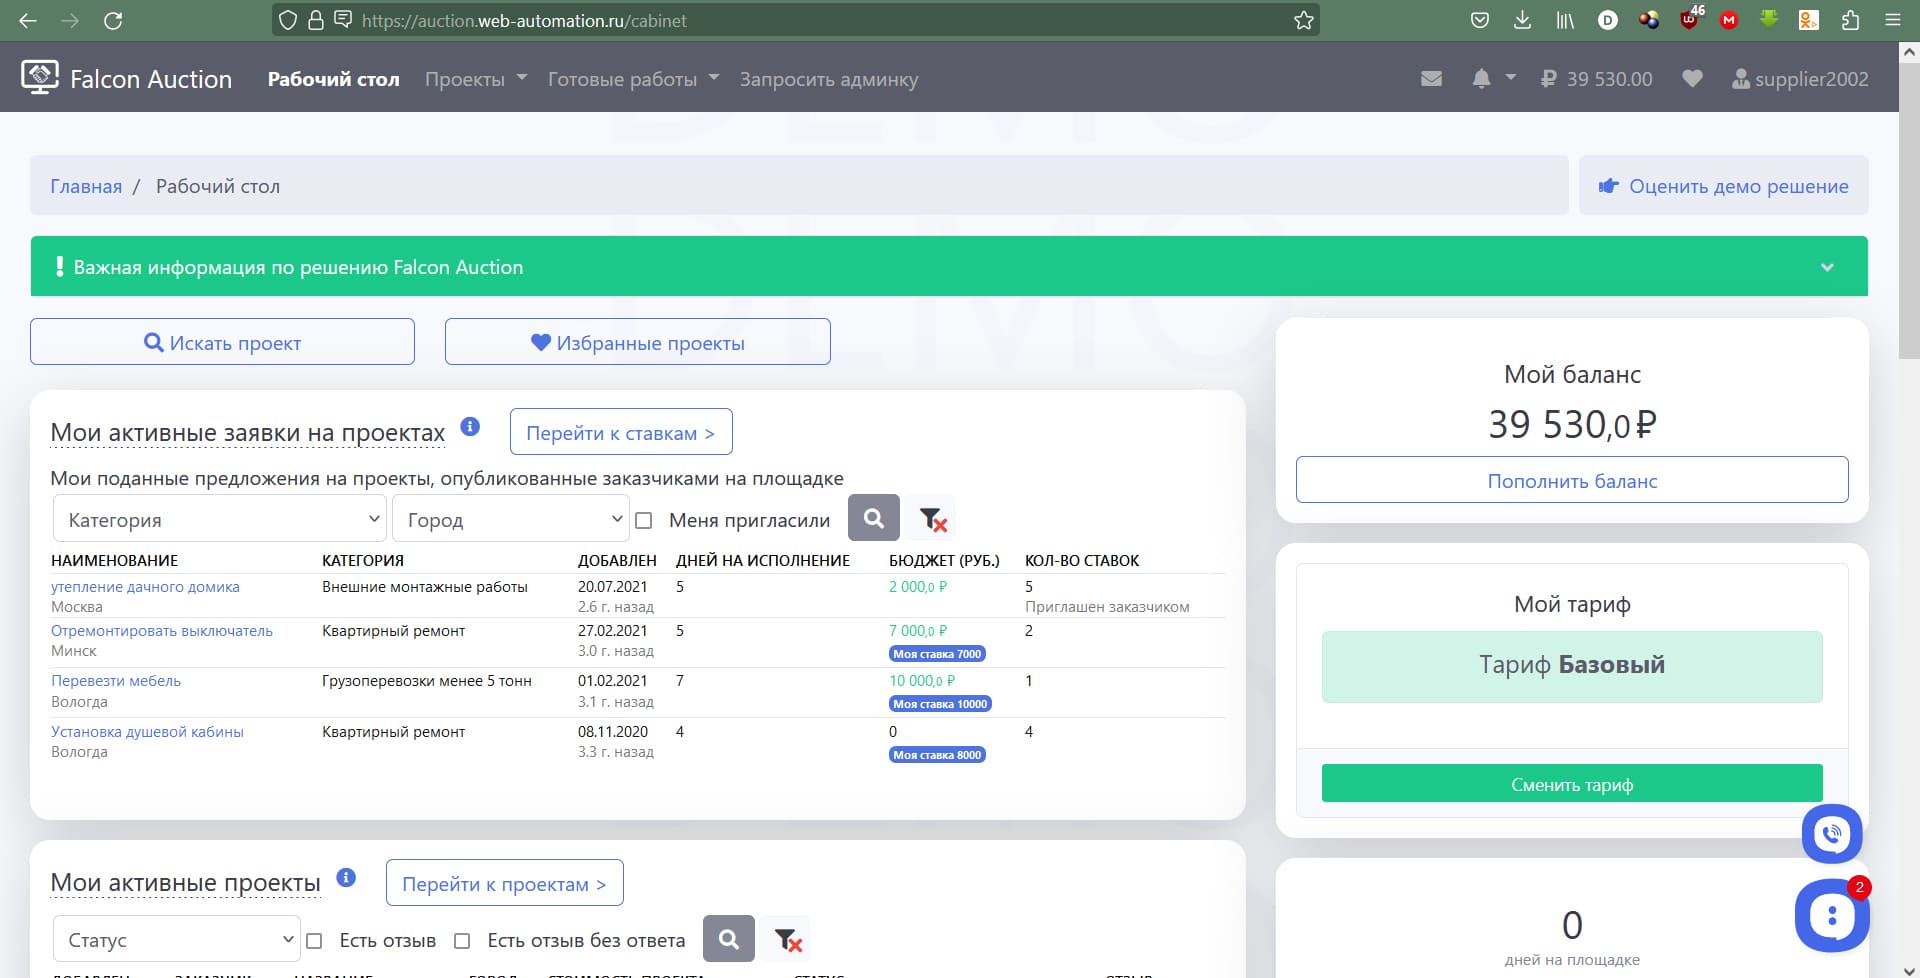Enable the 'Меня пригласили' checkbox
1920x978 pixels.
click(644, 520)
